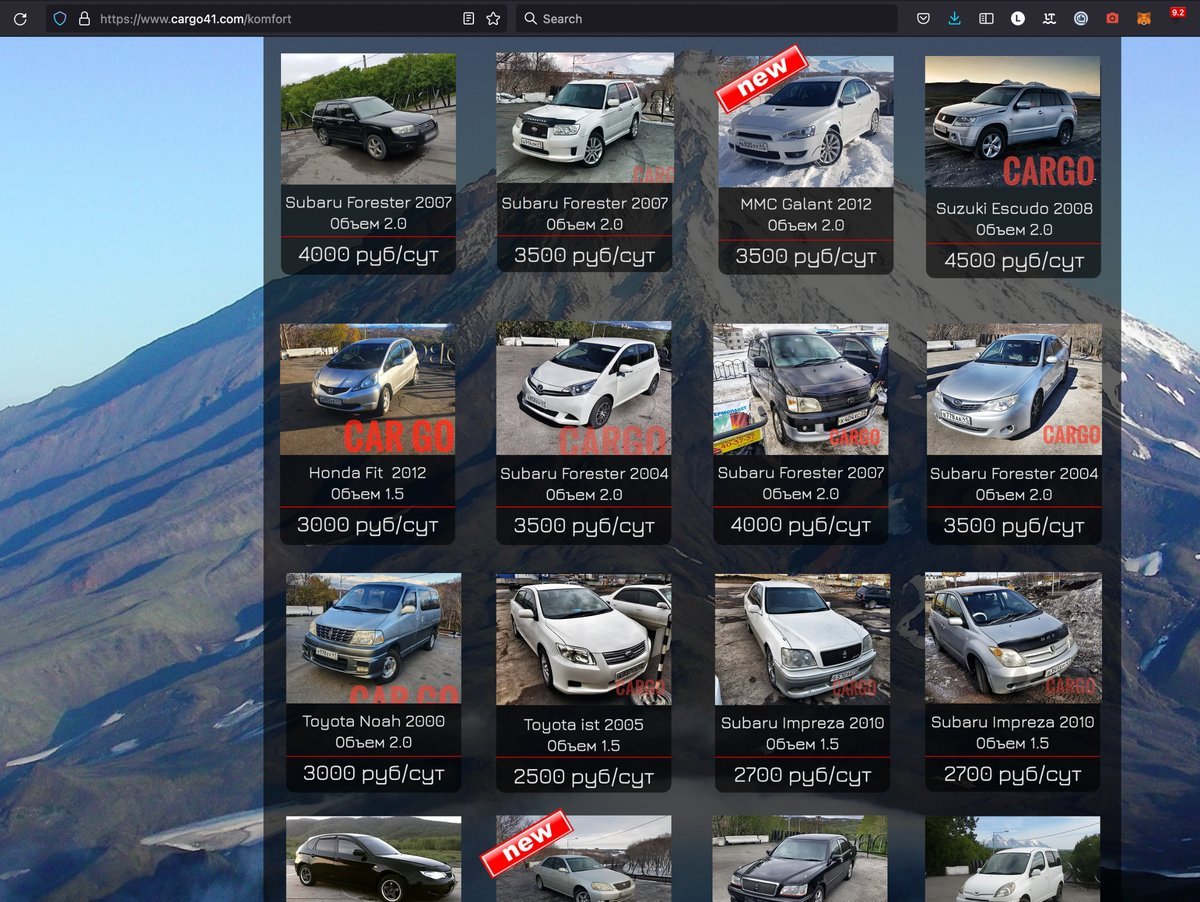
Task: Open the white Subaru Forester 2007 photo
Action: (585, 119)
